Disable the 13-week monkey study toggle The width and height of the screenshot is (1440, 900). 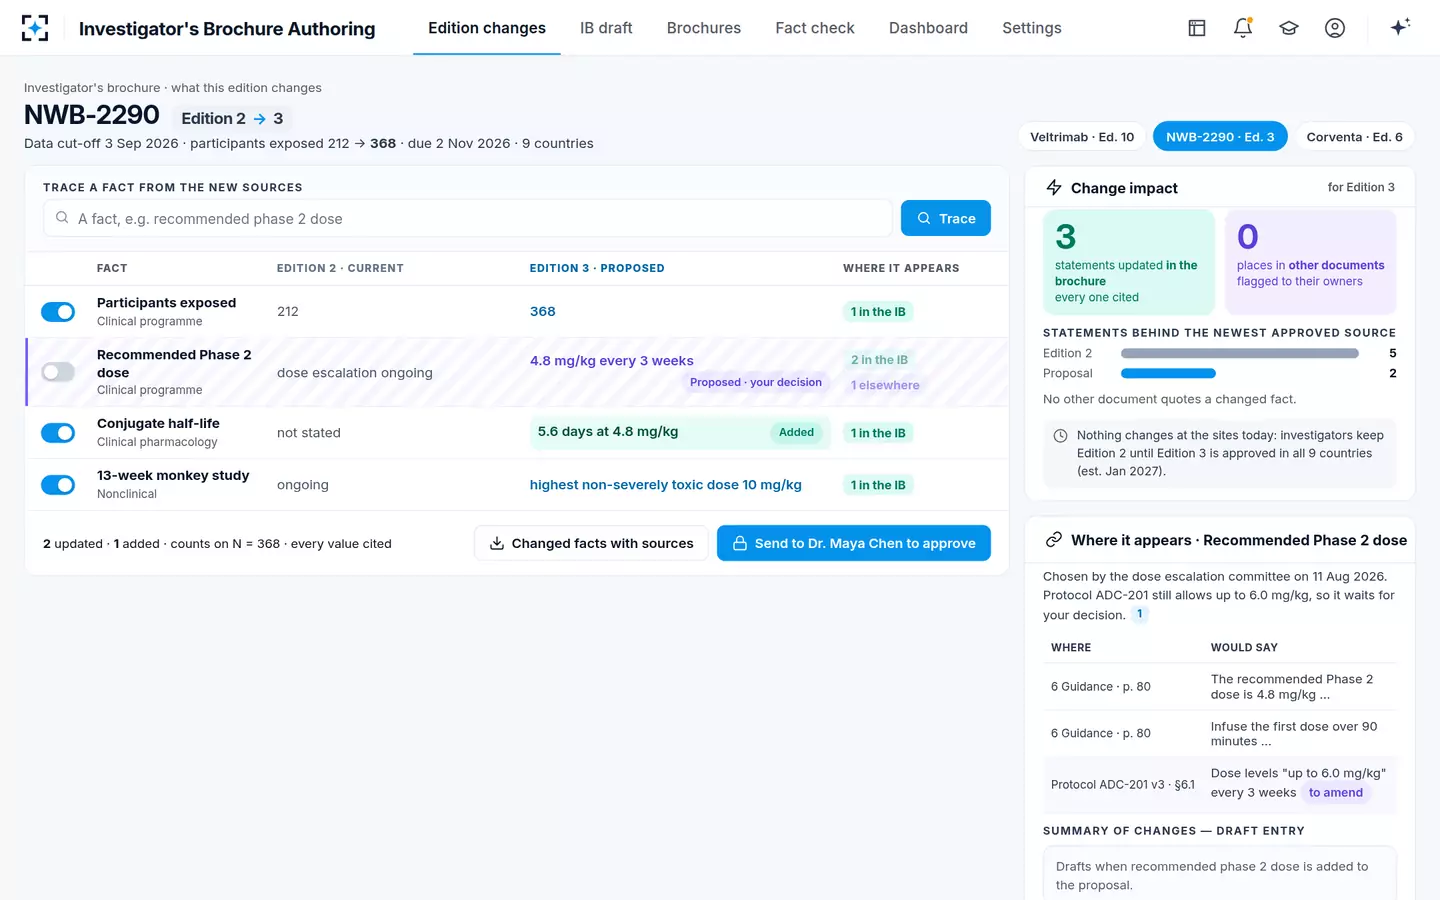click(58, 485)
